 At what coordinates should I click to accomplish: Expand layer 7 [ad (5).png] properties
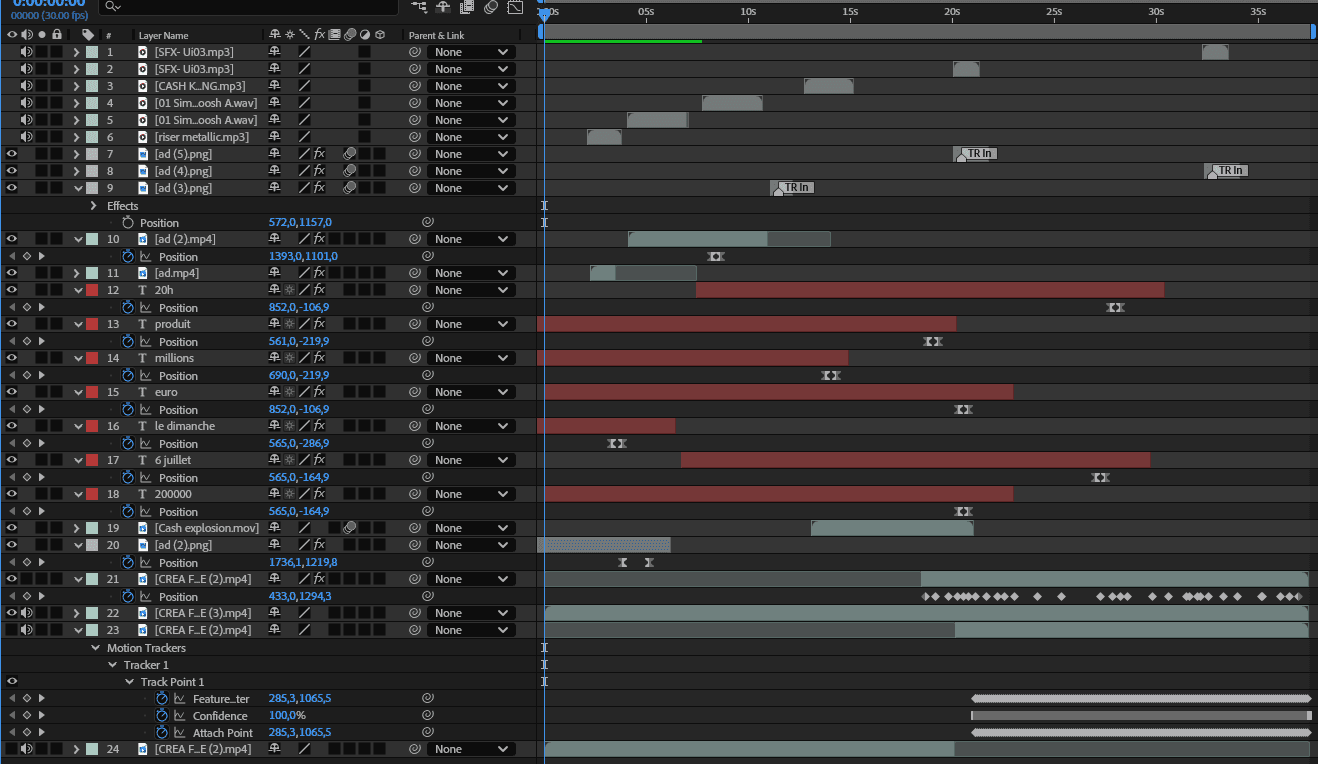click(77, 154)
